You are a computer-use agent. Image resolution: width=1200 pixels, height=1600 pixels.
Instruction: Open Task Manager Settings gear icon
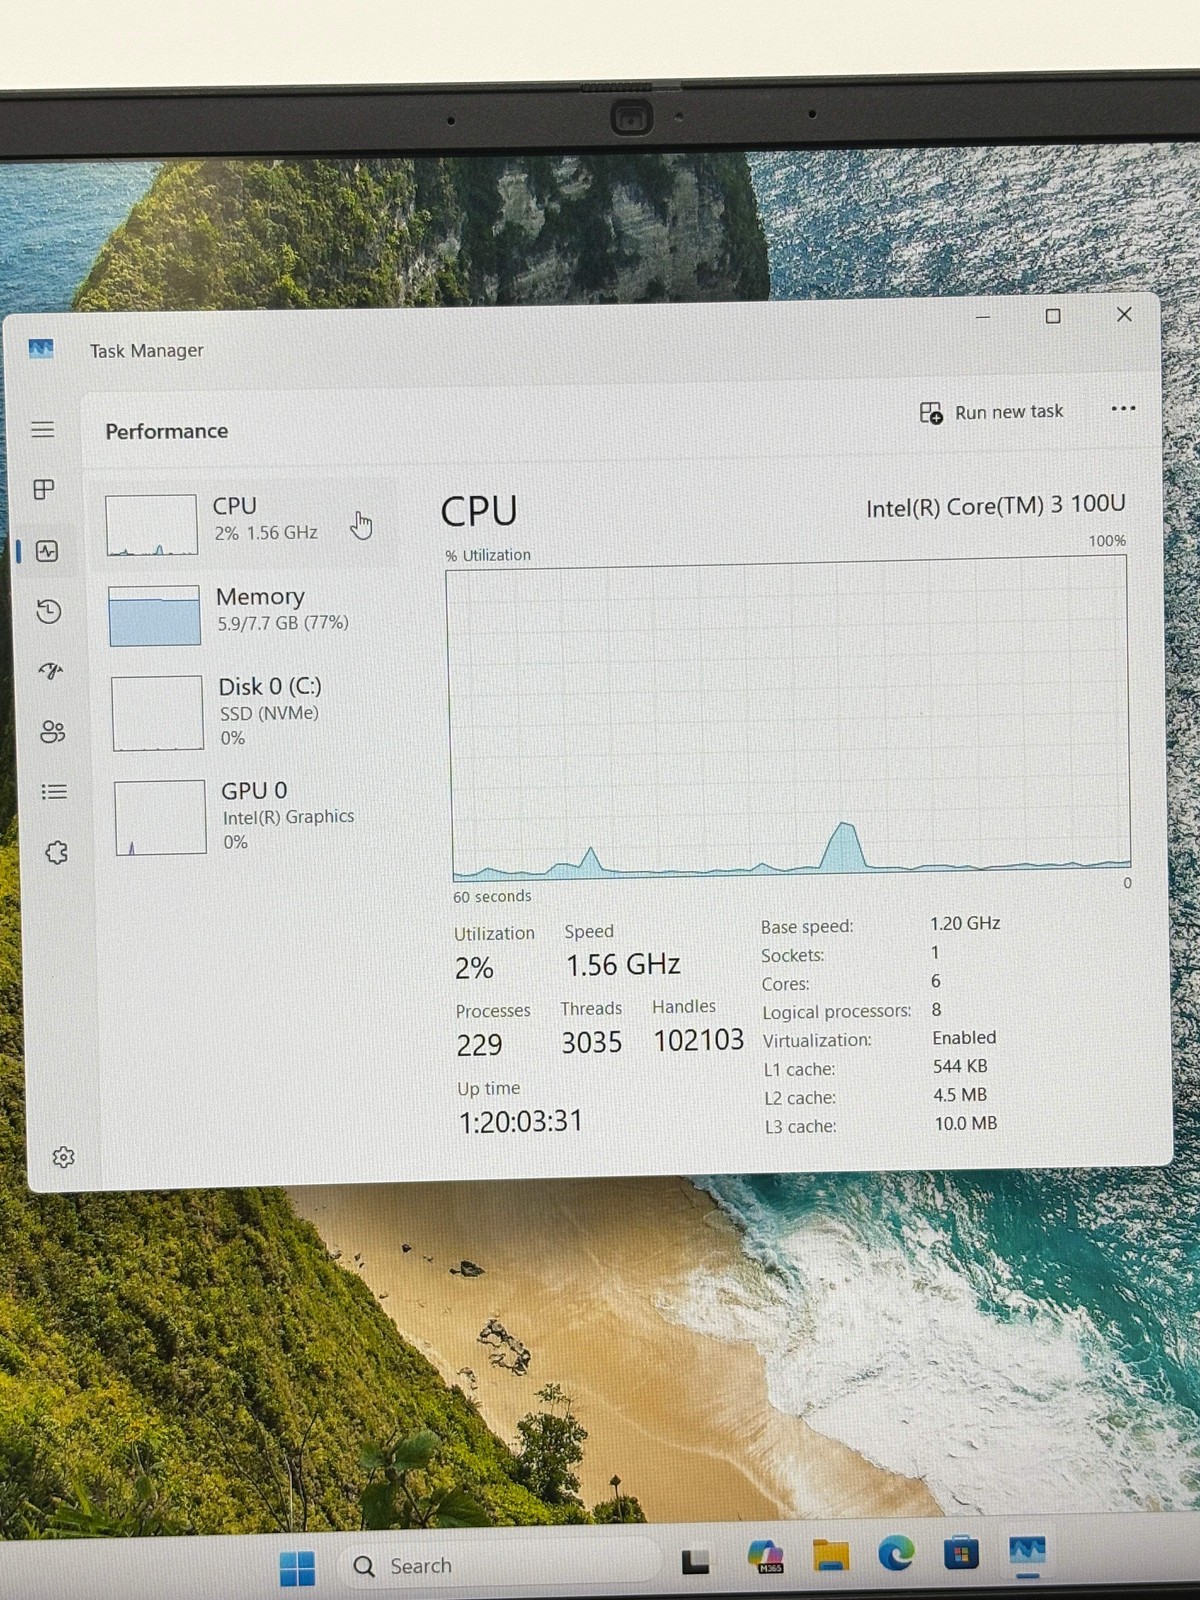point(63,1157)
